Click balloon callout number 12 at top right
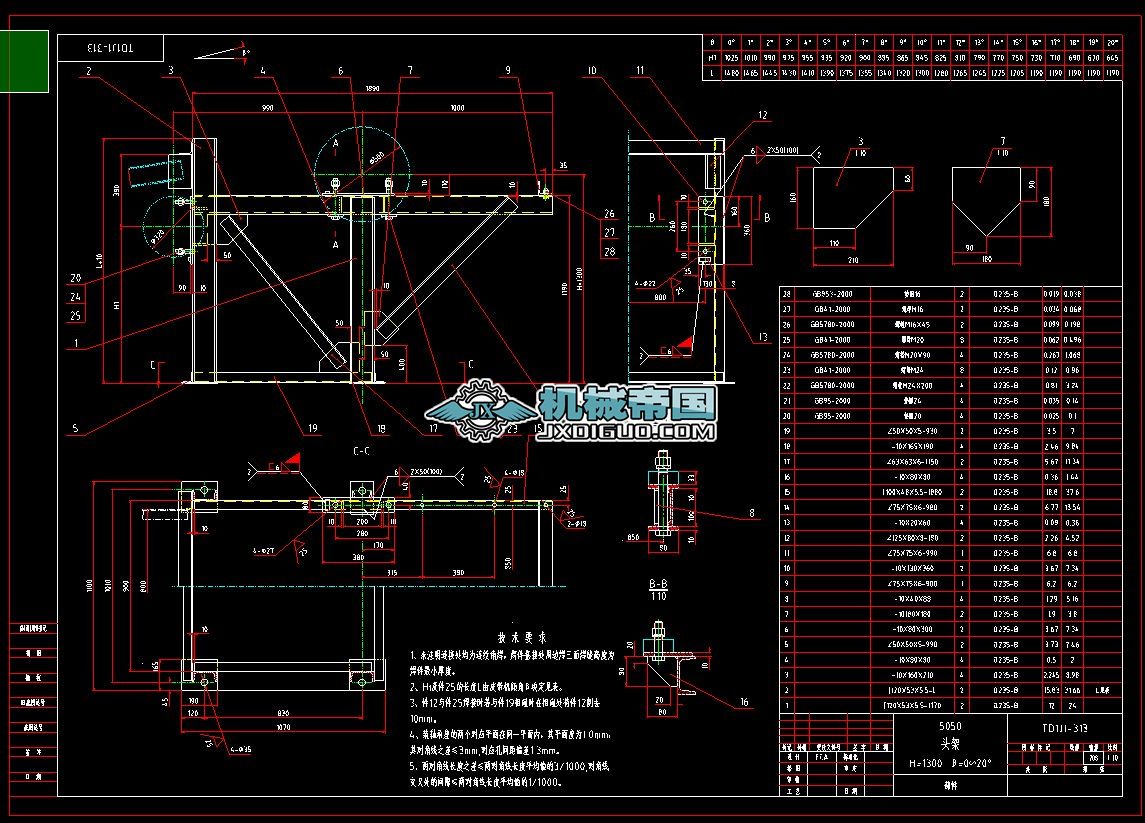 pyautogui.click(x=763, y=117)
